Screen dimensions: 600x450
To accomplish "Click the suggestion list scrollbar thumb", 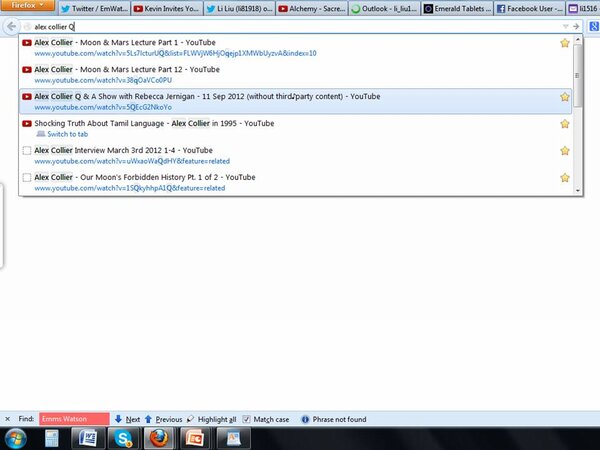I will 578,75.
